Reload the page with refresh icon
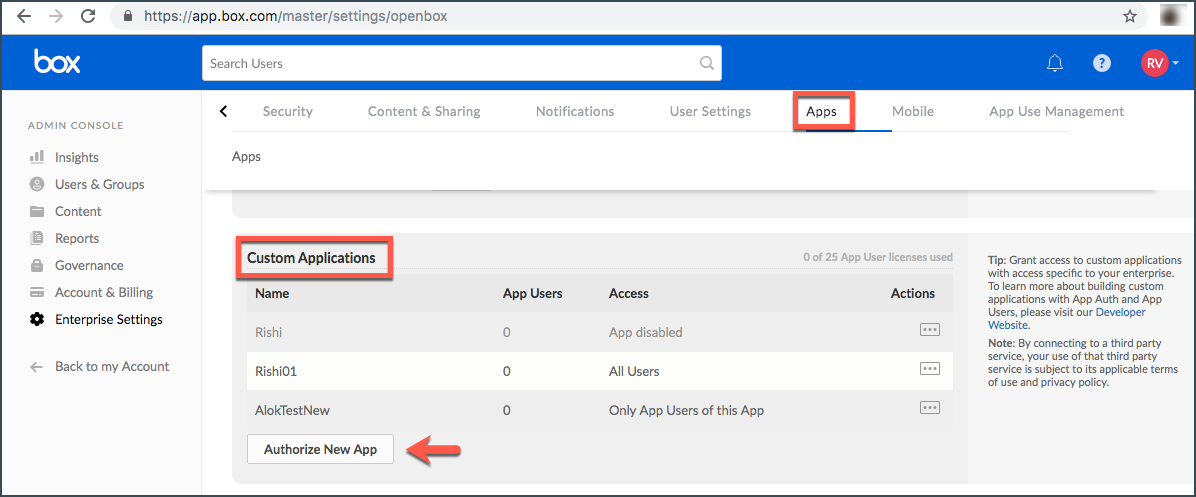 click(x=88, y=16)
